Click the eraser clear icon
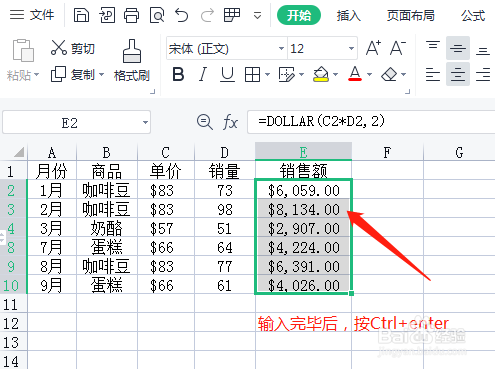The height and width of the screenshot is (369, 495). coord(389,74)
